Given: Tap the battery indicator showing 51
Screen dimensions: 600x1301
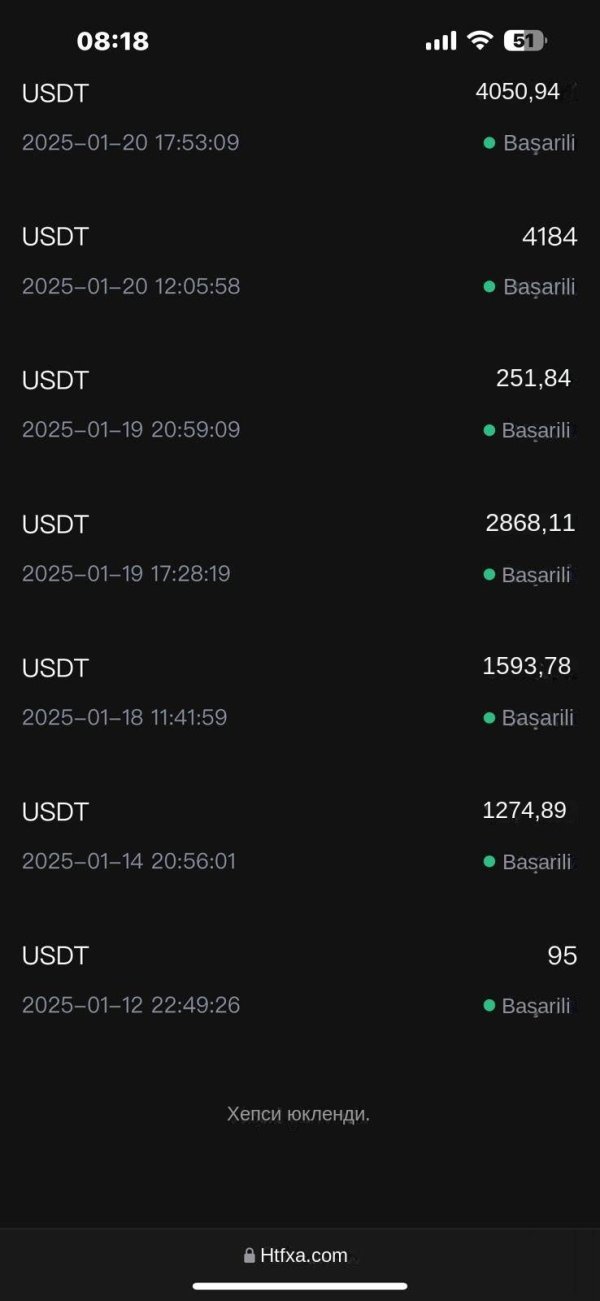Looking at the screenshot, I should (x=525, y=41).
